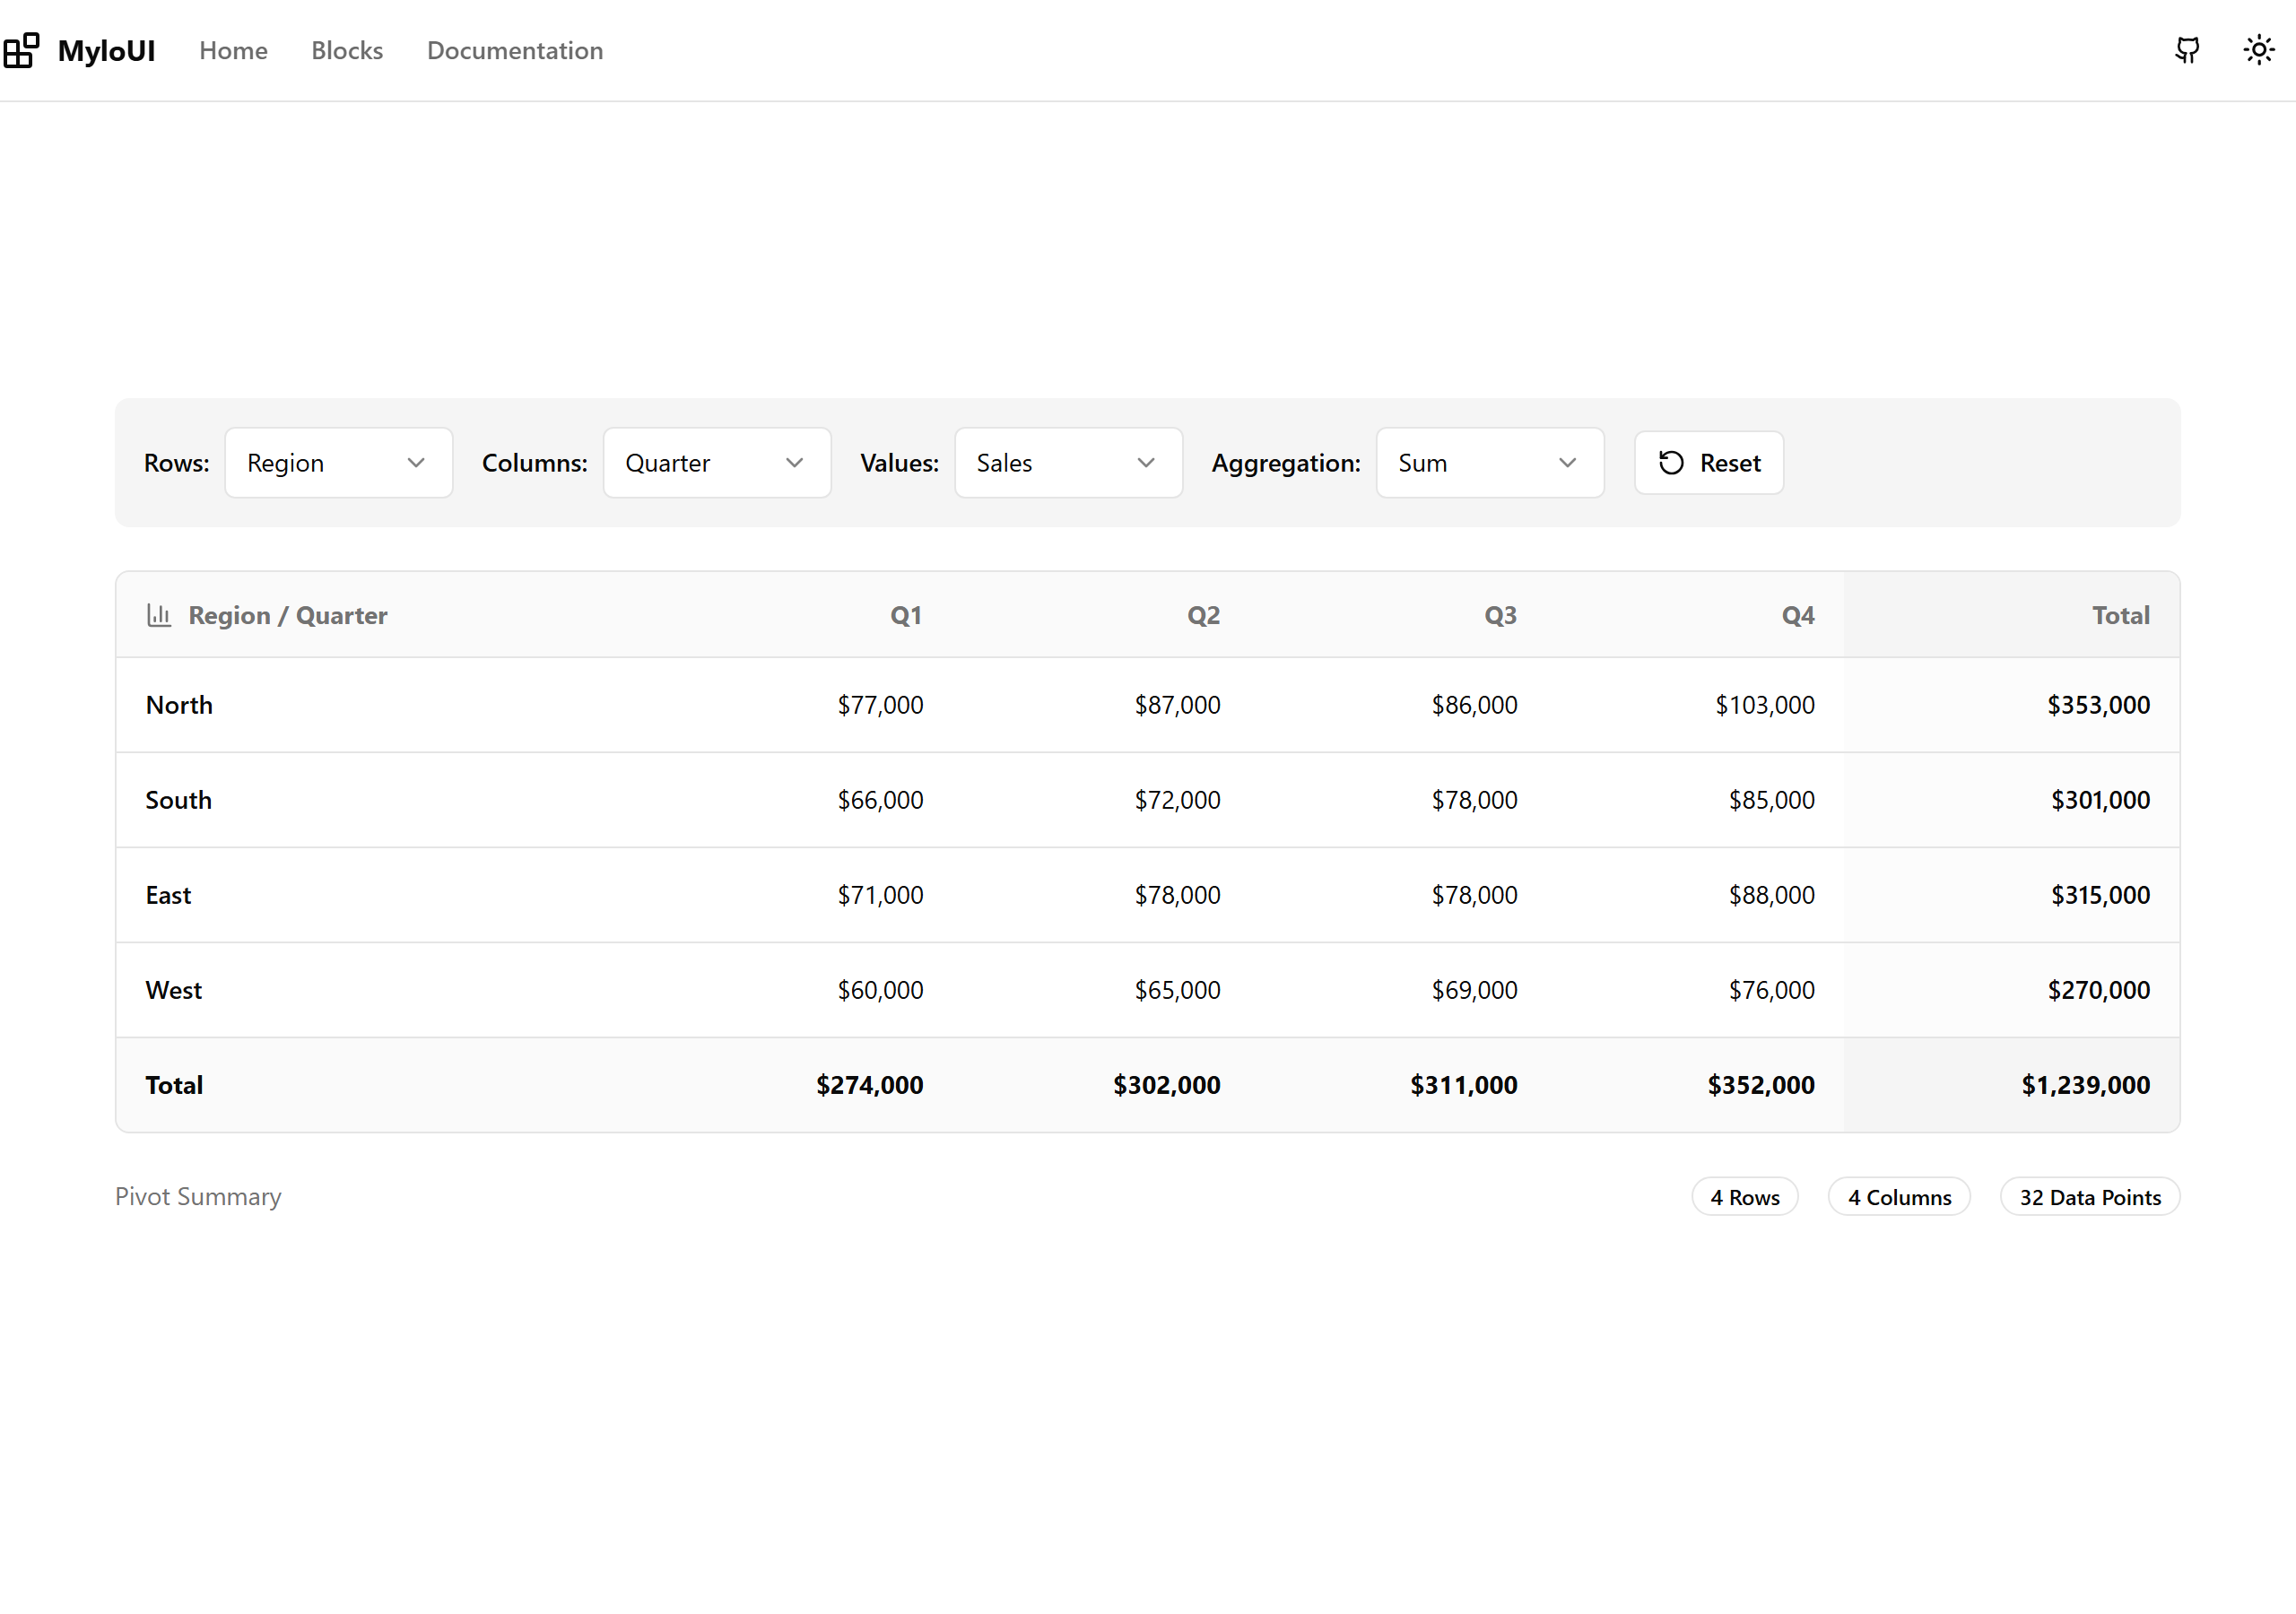This screenshot has width=2296, height=1614.
Task: Select West Q3 value $69,000
Action: click(x=1474, y=990)
